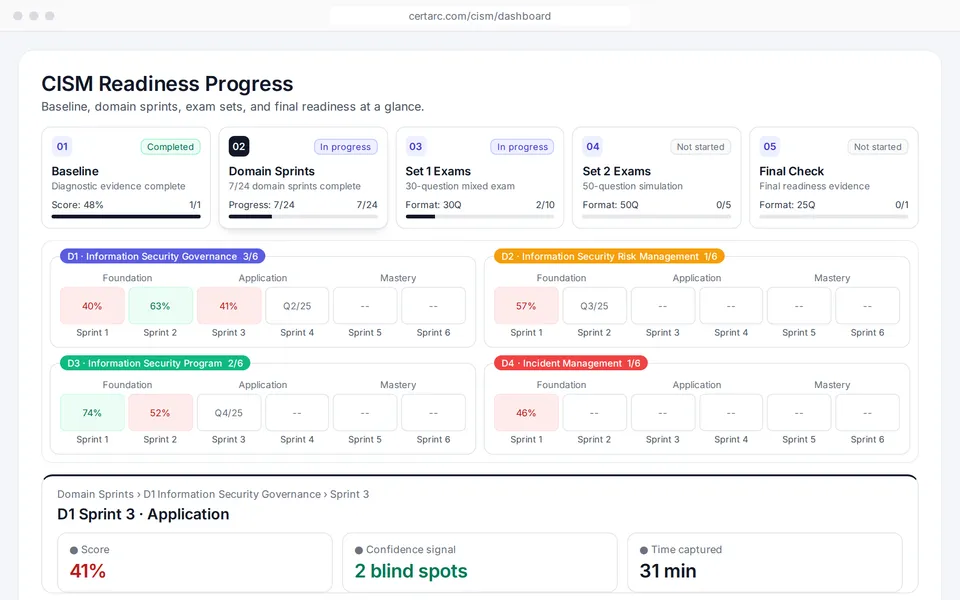Screen dimensions: 960x600
Task: Click the Confidence signal 2 blind spots card
Action: (480, 562)
